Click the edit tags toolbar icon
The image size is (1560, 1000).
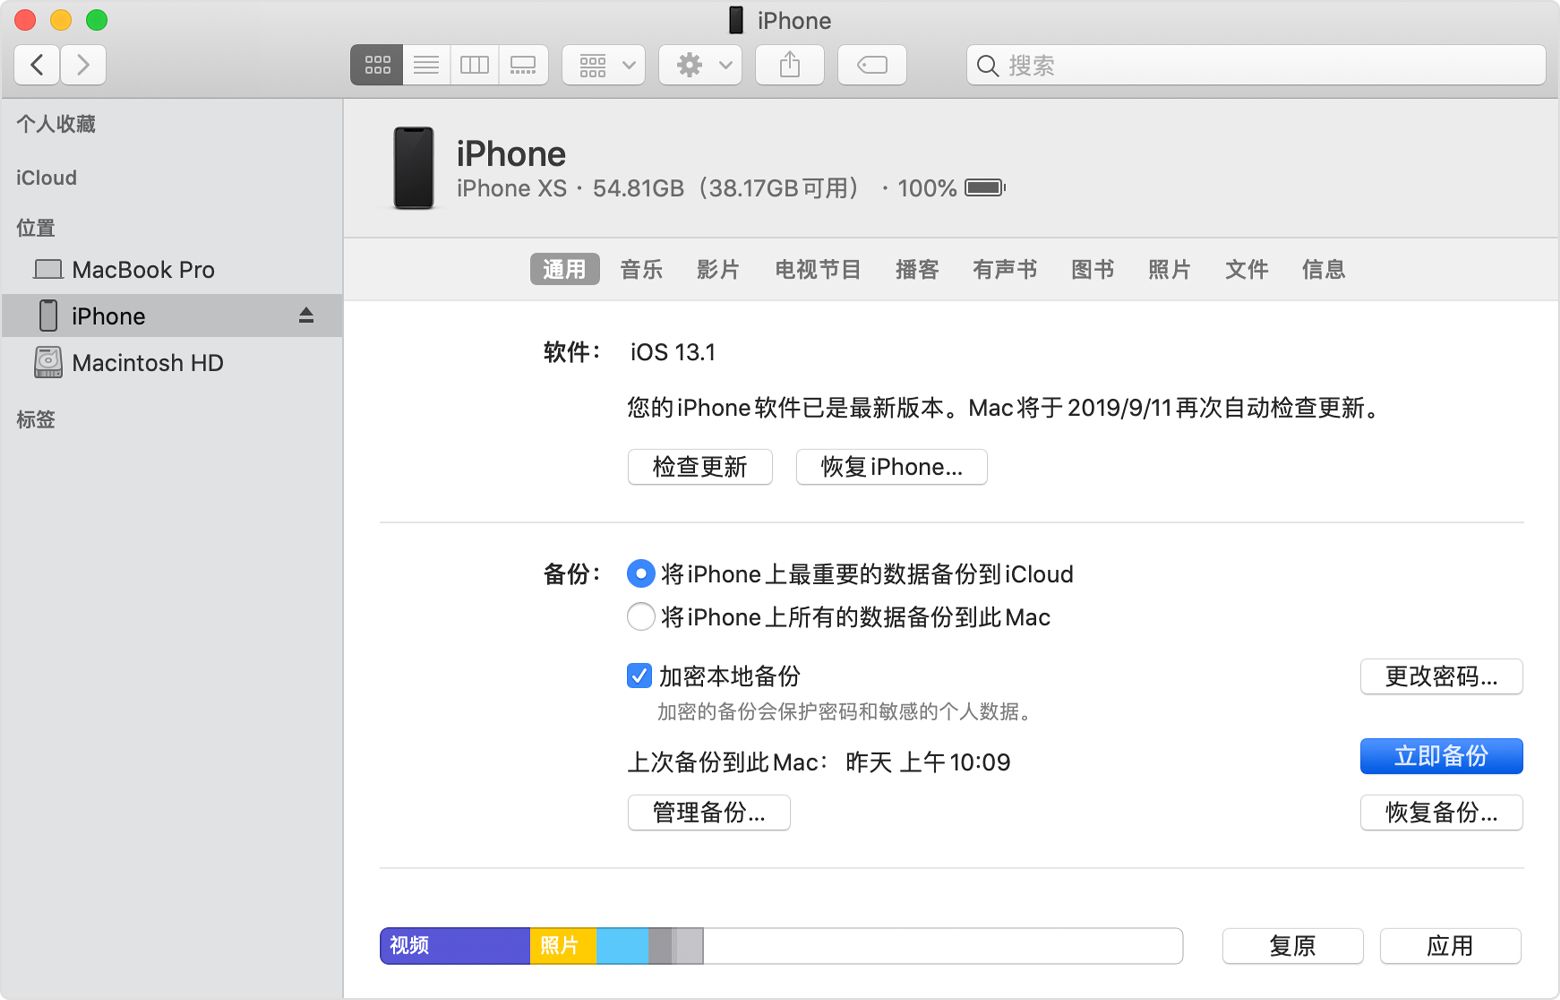click(872, 65)
